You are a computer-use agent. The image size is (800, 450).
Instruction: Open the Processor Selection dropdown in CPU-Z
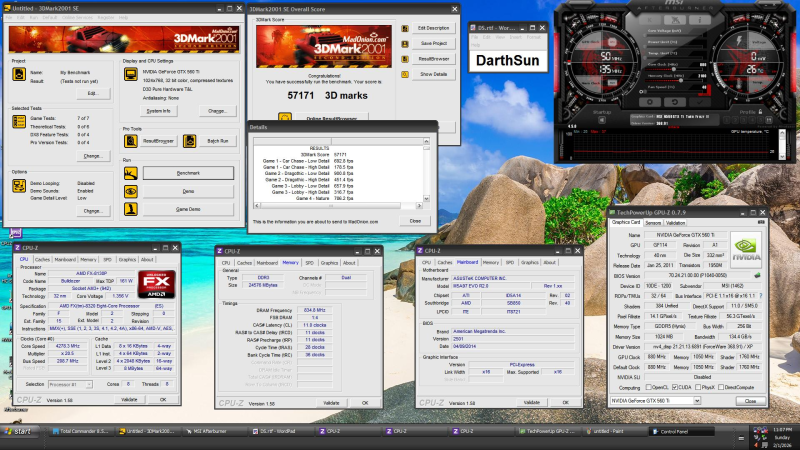point(88,384)
